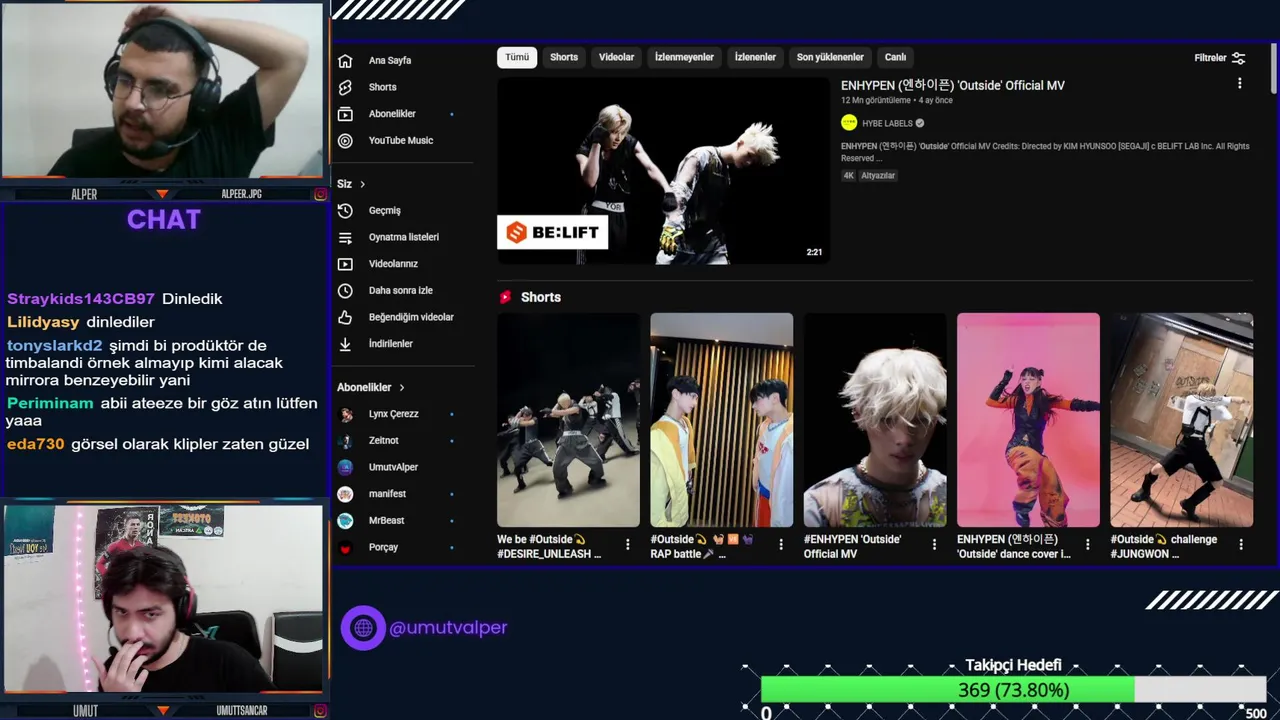Open the Filtreler button
1280x720 pixels.
tap(1220, 58)
